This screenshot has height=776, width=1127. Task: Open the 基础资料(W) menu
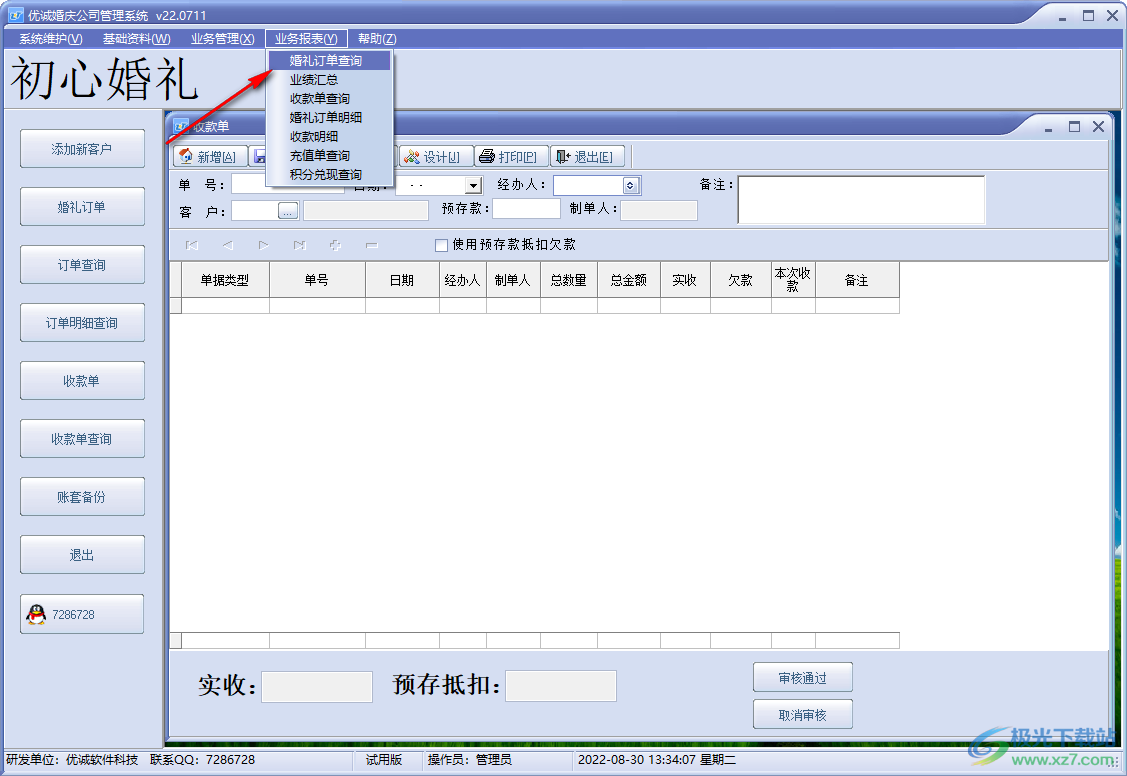coord(137,39)
